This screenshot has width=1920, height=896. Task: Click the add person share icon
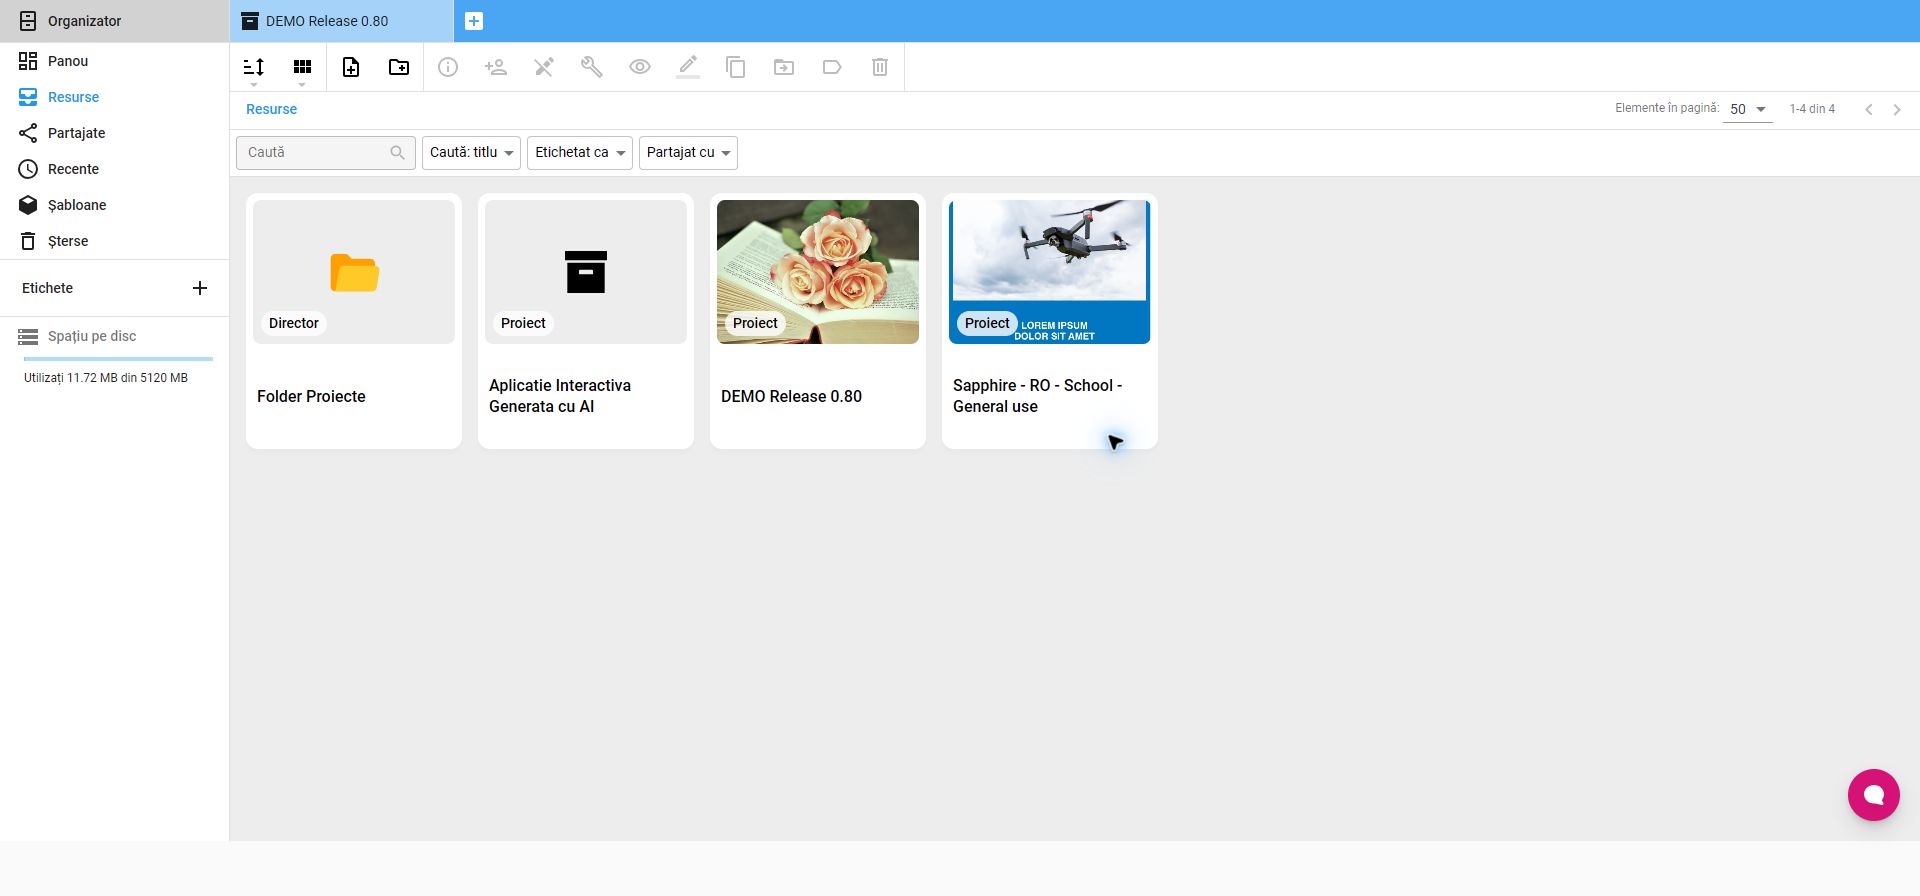click(496, 67)
